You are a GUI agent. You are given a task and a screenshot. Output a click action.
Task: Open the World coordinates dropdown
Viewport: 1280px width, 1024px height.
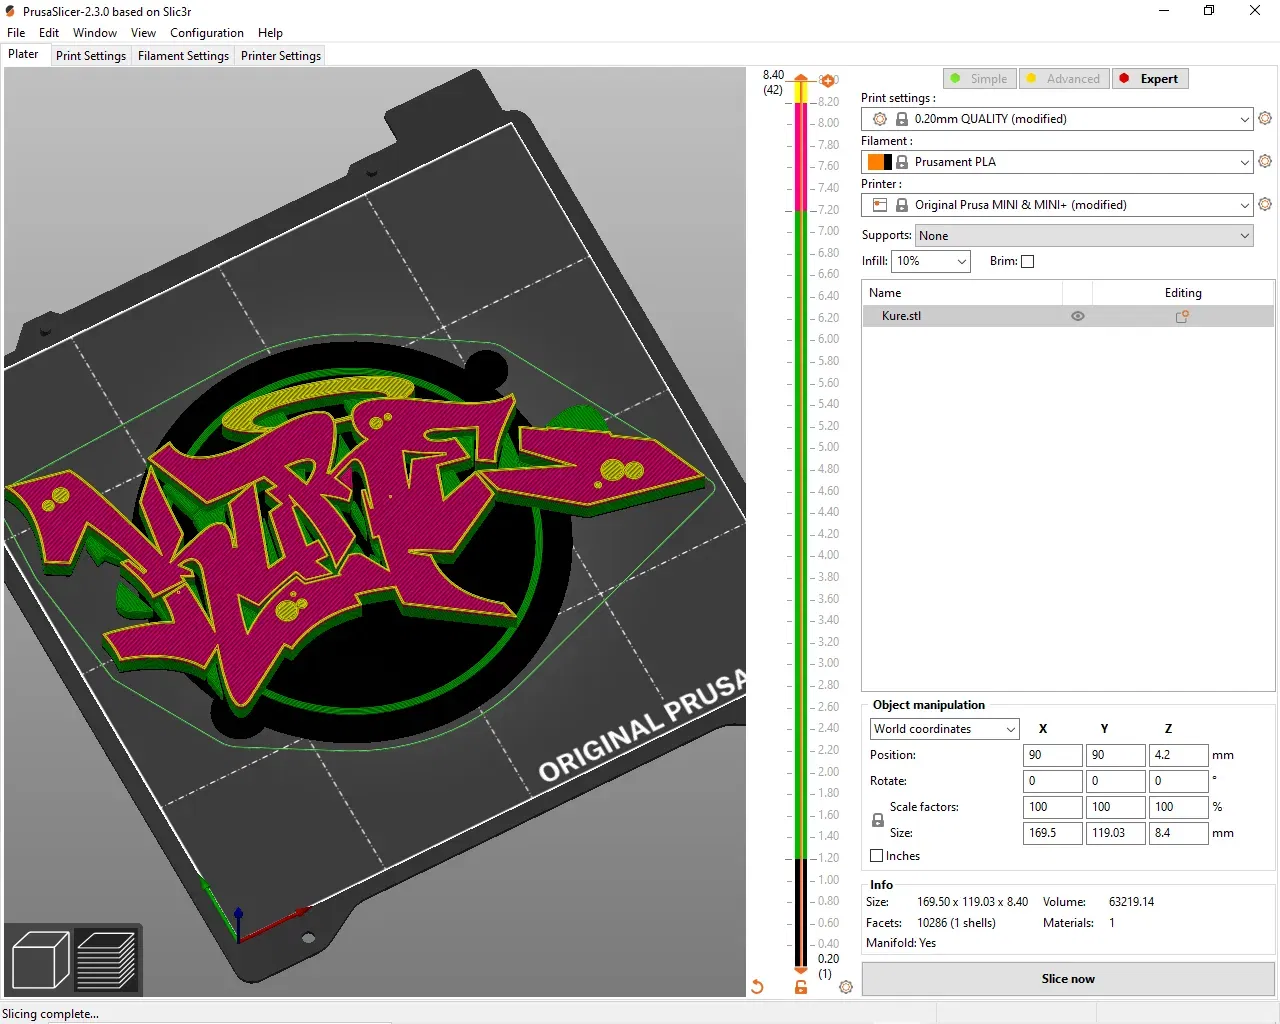[x=944, y=729]
